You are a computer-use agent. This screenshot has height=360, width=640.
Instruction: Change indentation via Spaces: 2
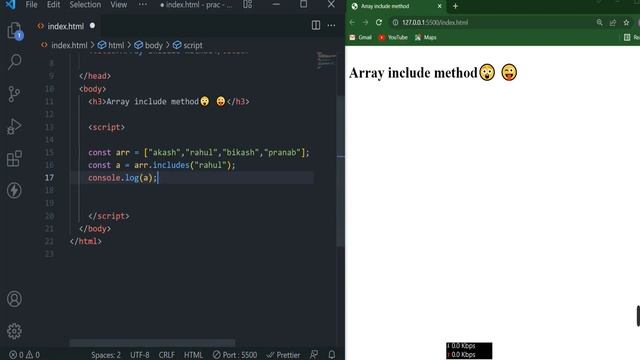click(106, 355)
